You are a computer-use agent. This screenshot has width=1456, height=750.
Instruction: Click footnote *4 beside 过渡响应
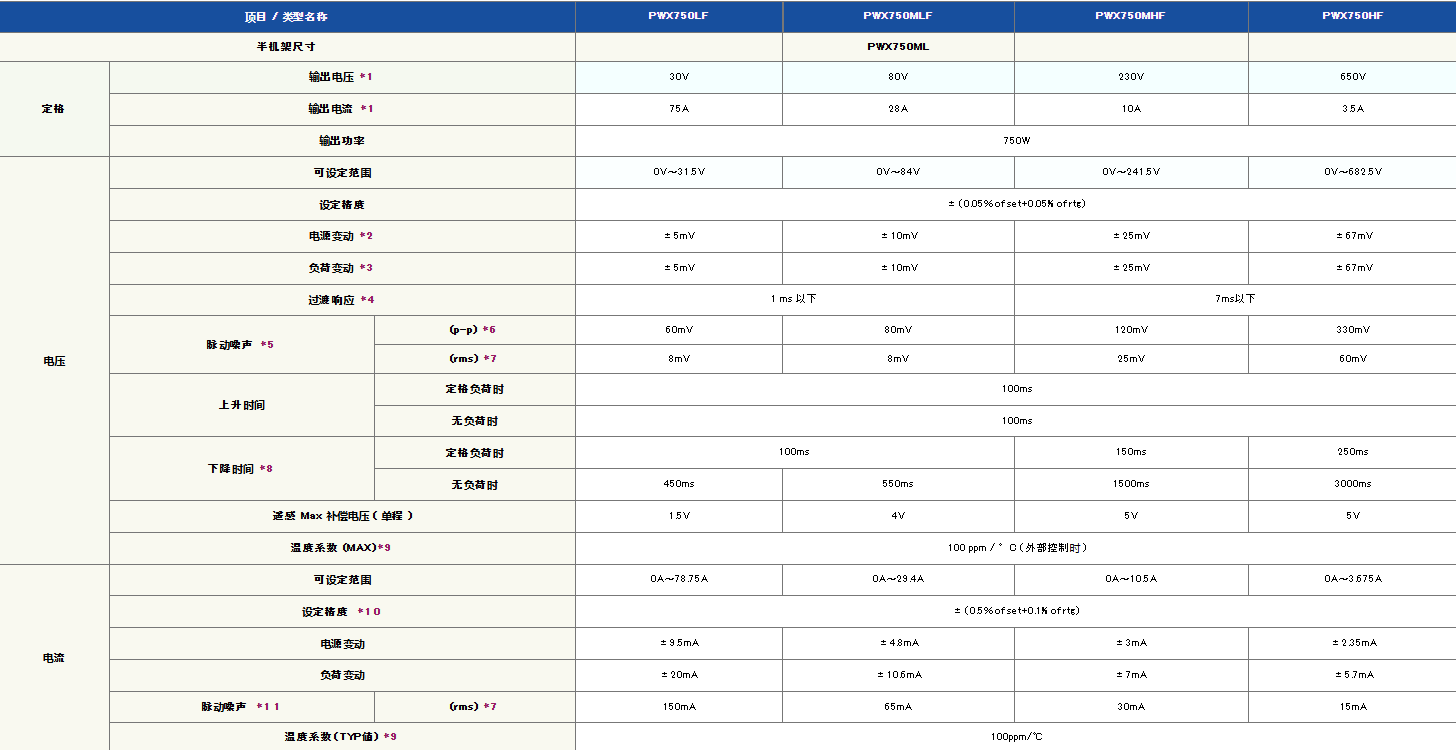pos(367,300)
